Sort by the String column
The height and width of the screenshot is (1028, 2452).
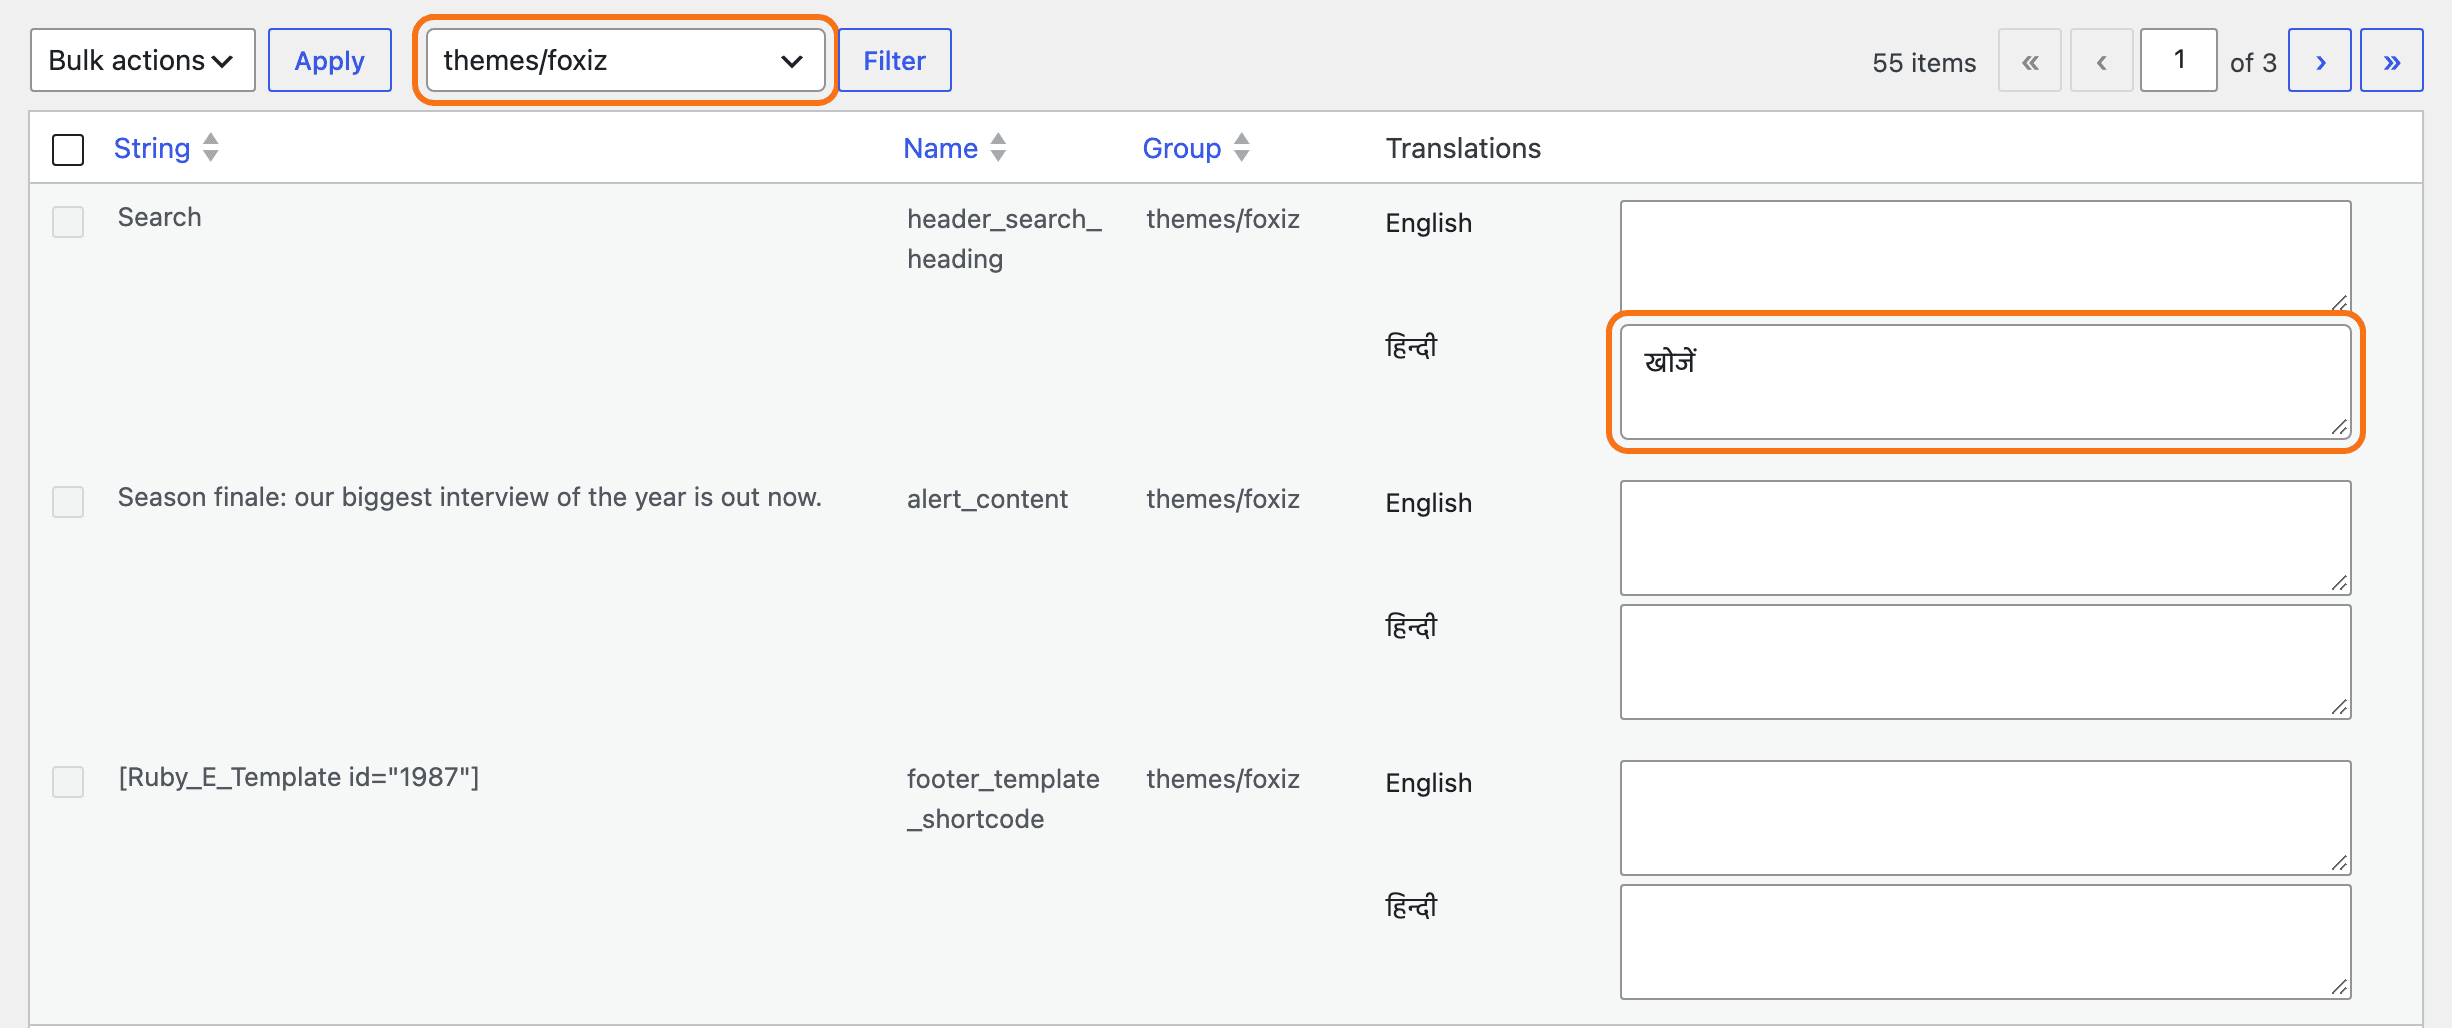point(151,148)
